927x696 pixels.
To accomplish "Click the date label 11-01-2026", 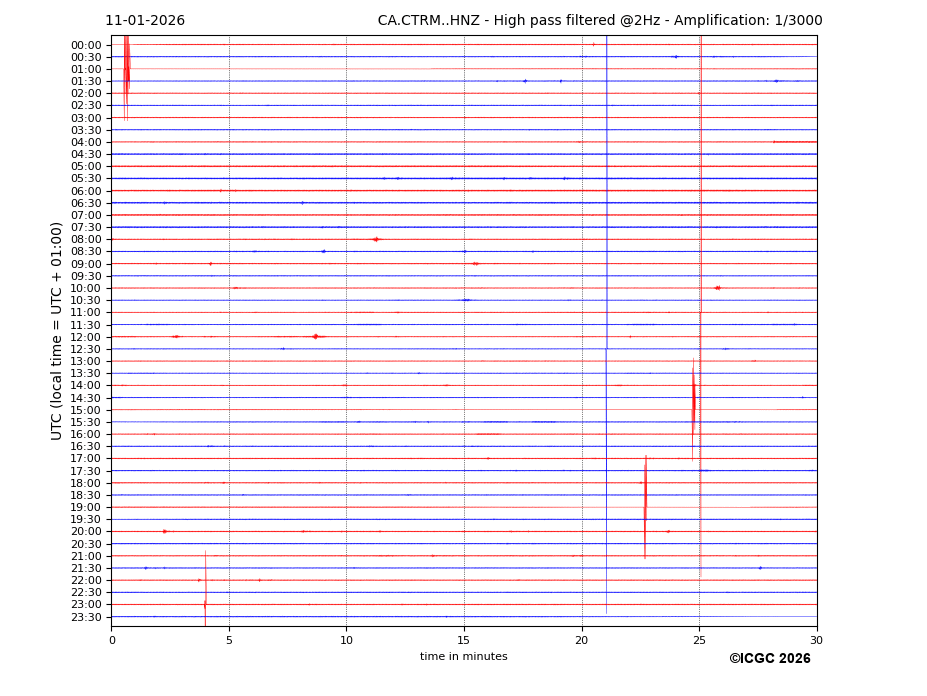I will pyautogui.click(x=145, y=21).
